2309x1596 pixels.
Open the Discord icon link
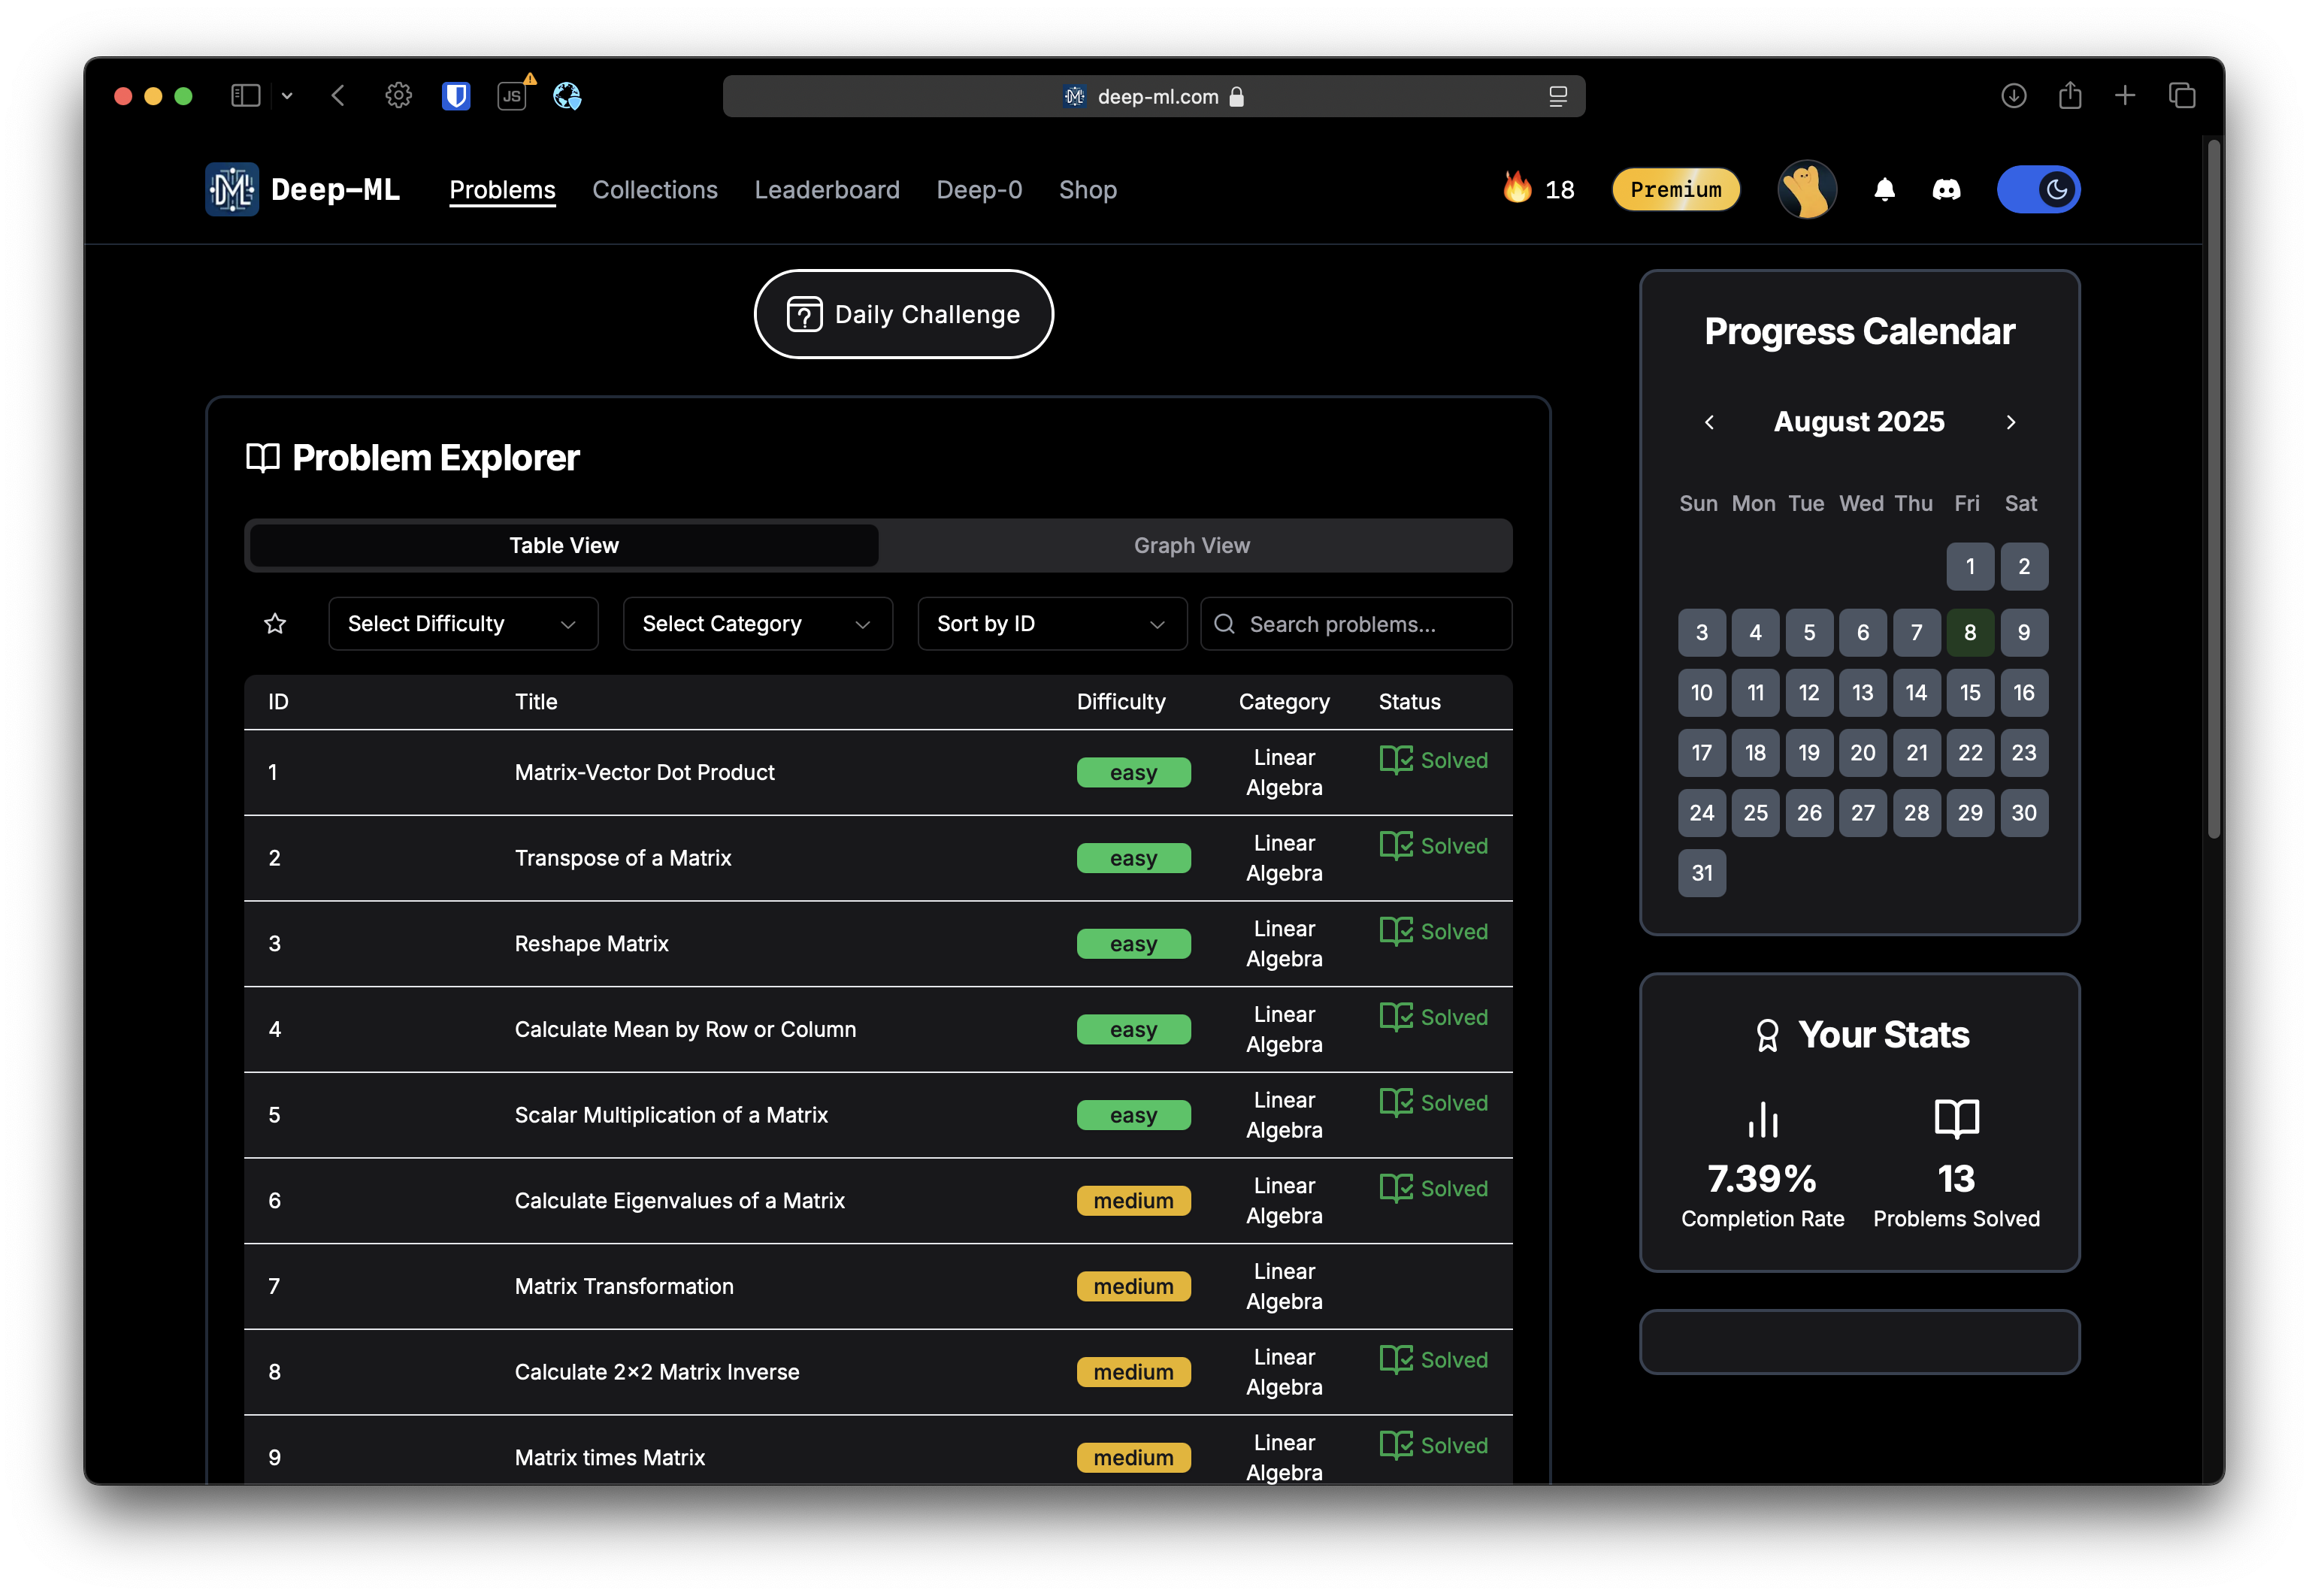pyautogui.click(x=1946, y=190)
